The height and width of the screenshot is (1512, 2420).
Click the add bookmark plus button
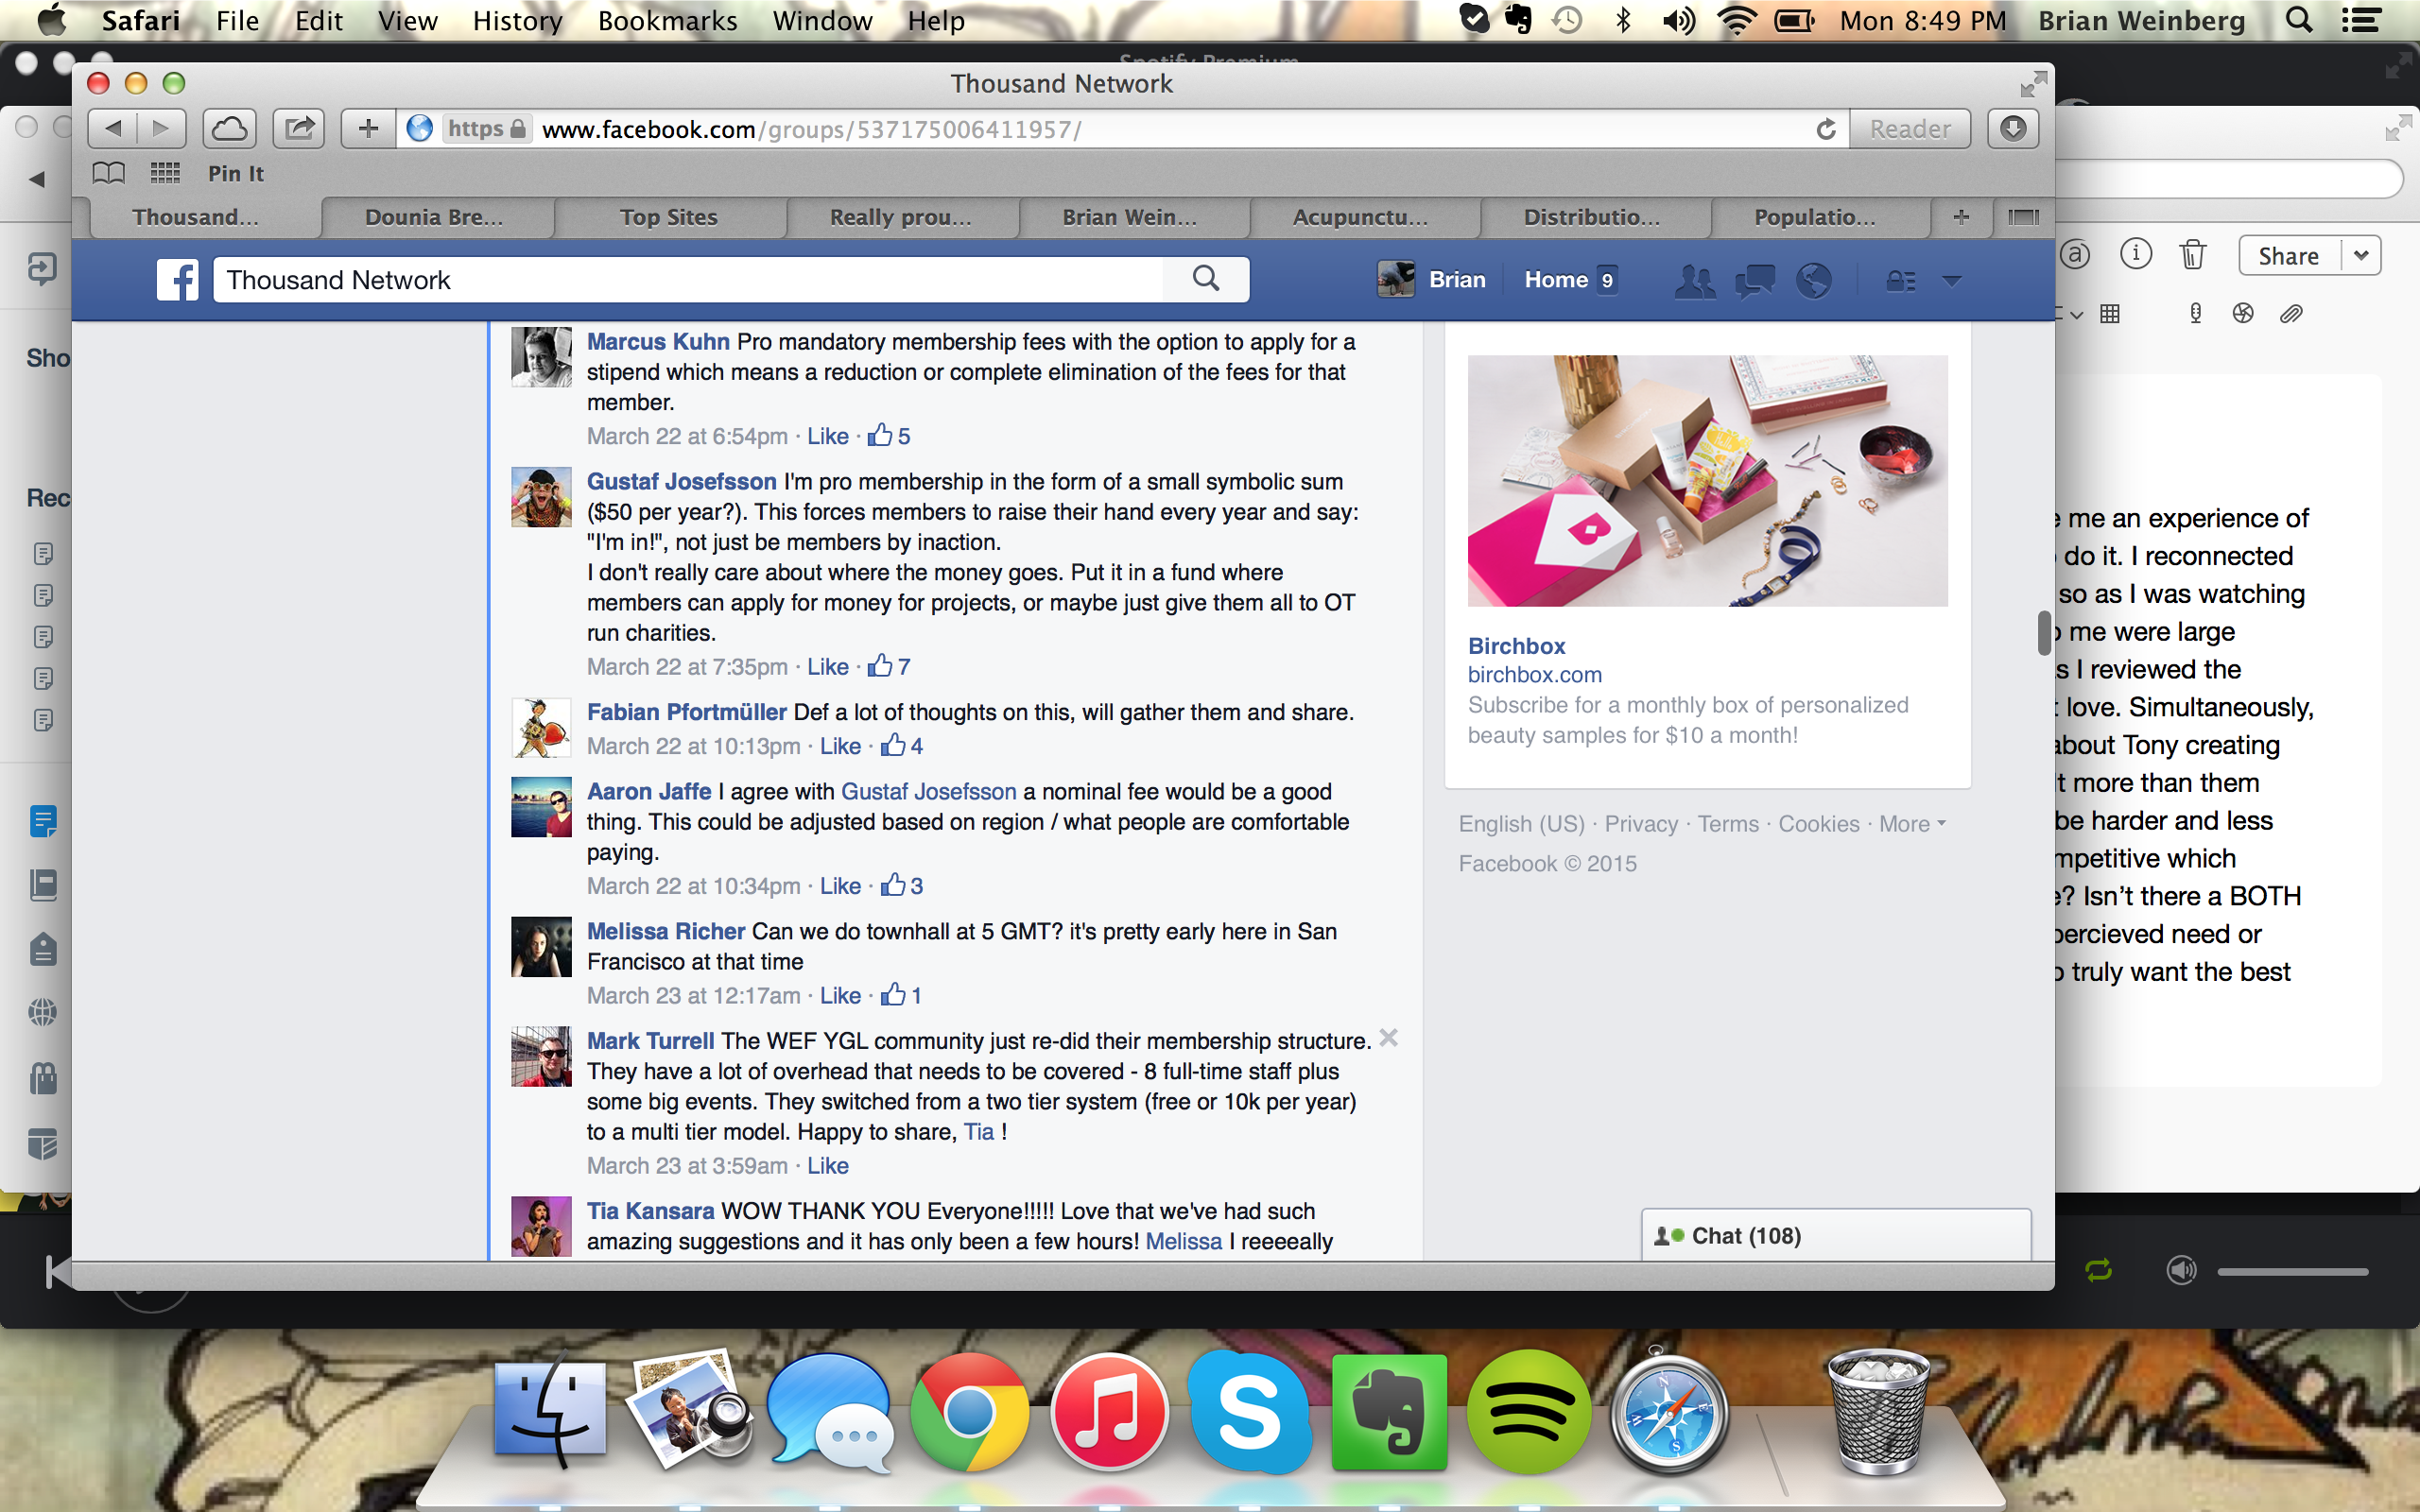pos(368,129)
